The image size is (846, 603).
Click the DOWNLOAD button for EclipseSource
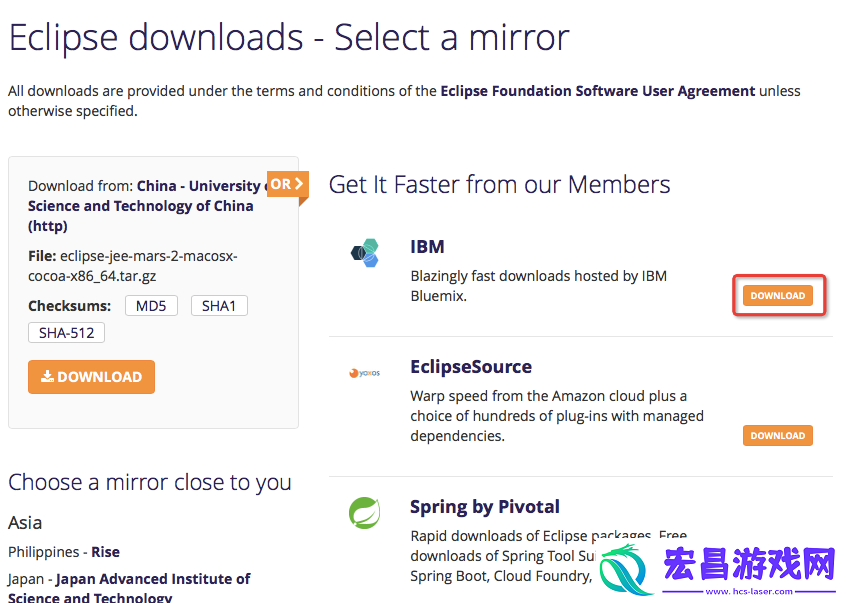pyautogui.click(x=777, y=435)
